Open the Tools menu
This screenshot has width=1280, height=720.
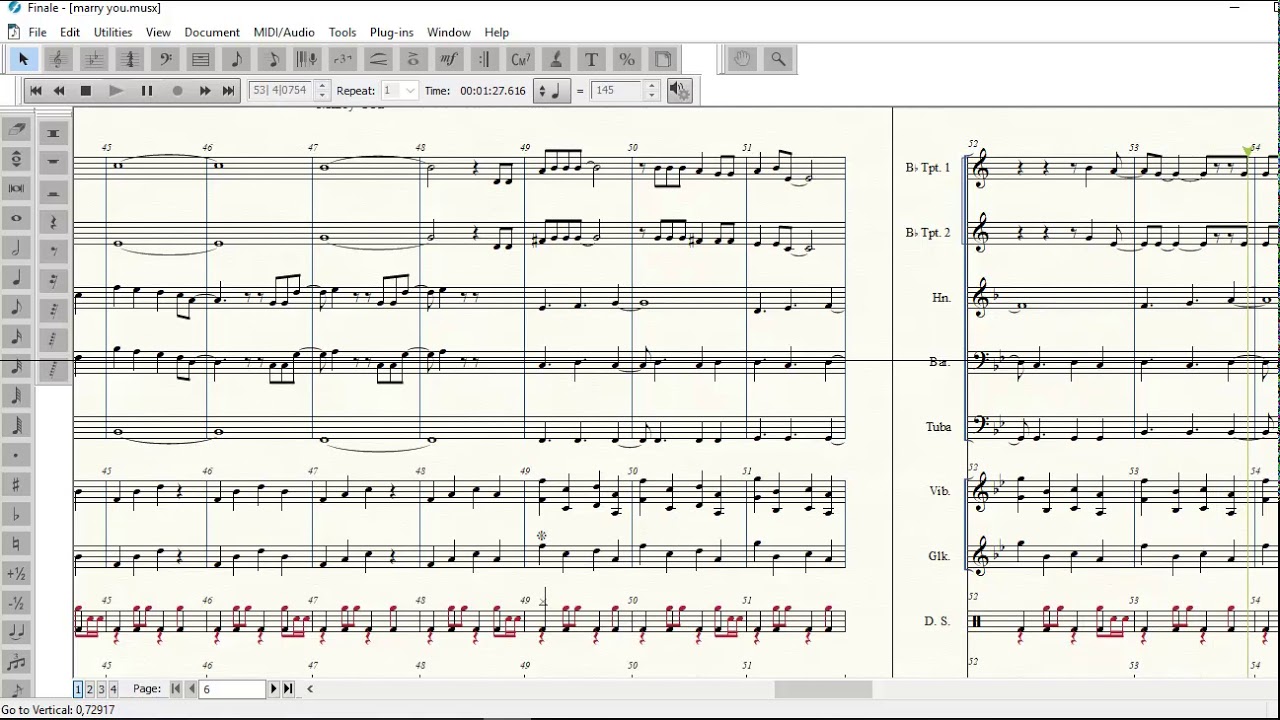[x=342, y=32]
